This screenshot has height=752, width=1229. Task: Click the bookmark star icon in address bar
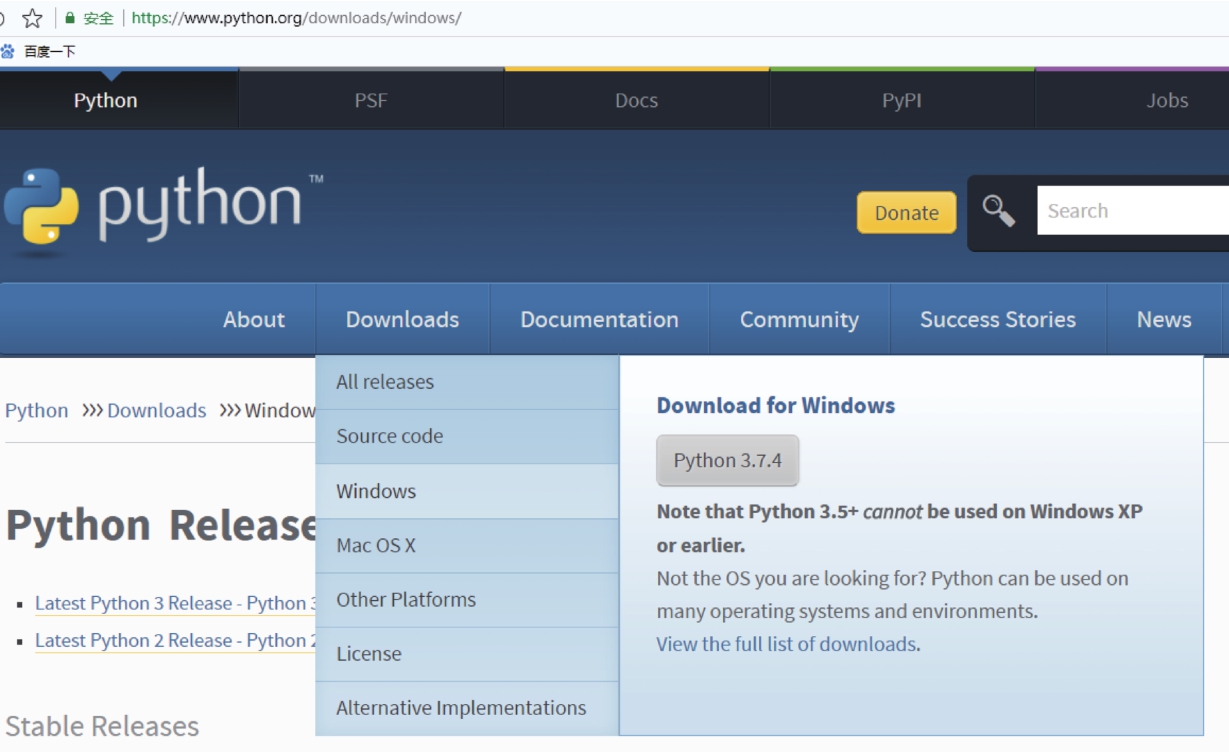(x=32, y=18)
